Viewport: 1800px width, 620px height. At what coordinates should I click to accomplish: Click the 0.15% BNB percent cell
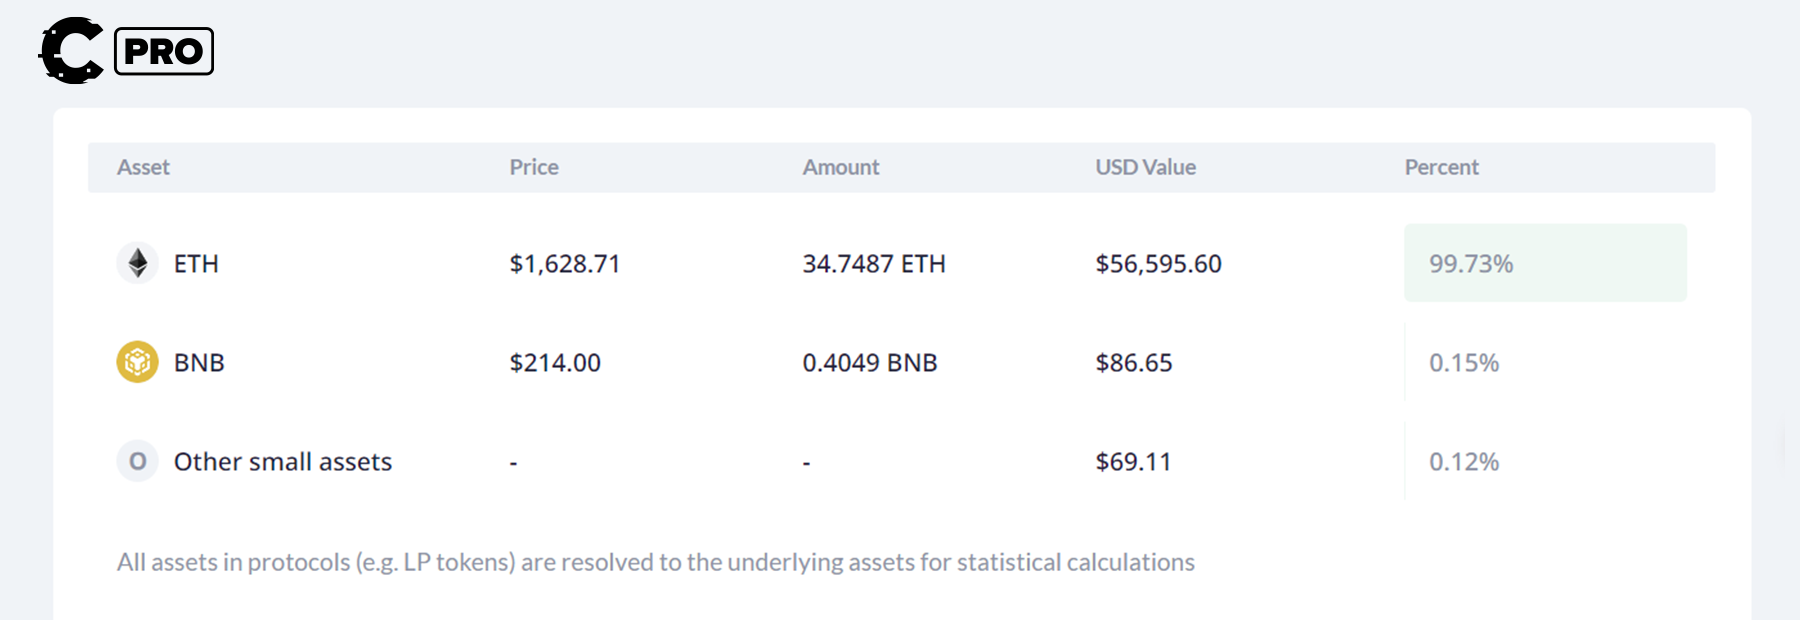pos(1464,363)
